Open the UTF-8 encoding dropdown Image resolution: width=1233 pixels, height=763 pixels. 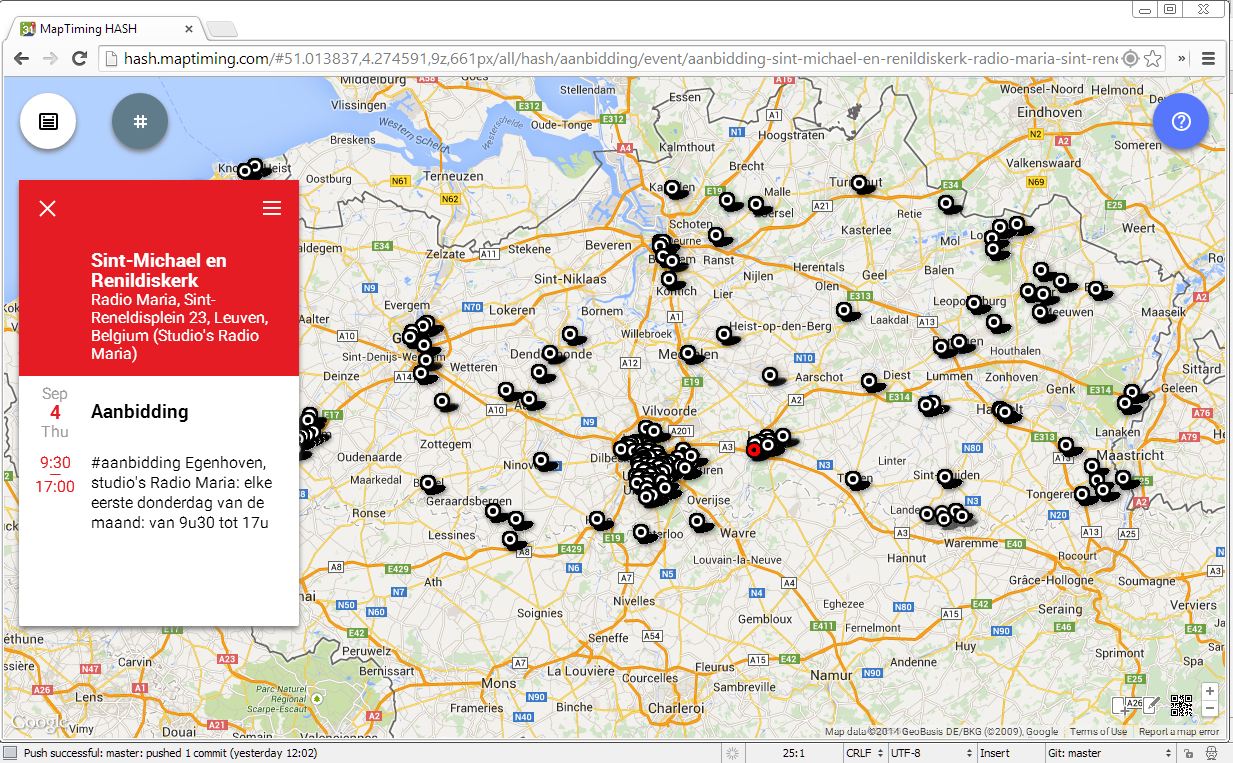click(932, 753)
